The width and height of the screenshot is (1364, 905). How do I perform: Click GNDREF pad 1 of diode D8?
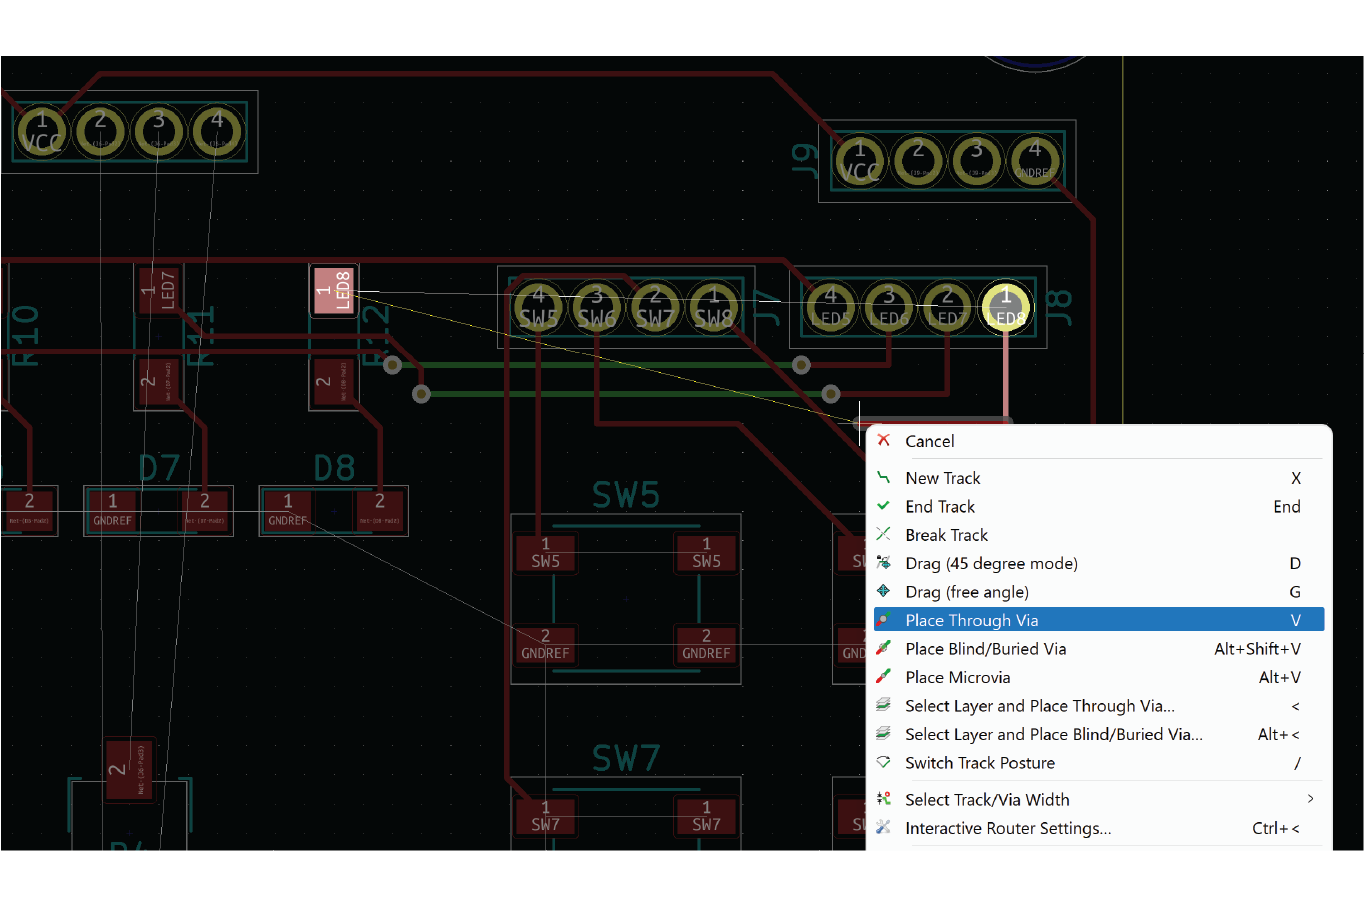click(x=288, y=510)
